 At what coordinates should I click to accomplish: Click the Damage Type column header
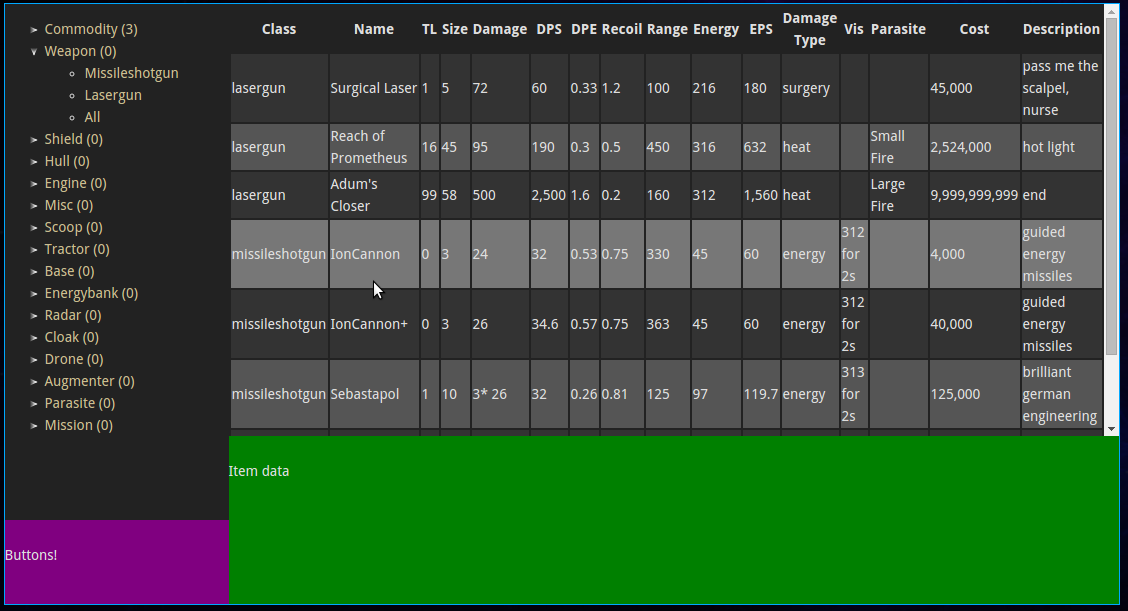click(809, 29)
